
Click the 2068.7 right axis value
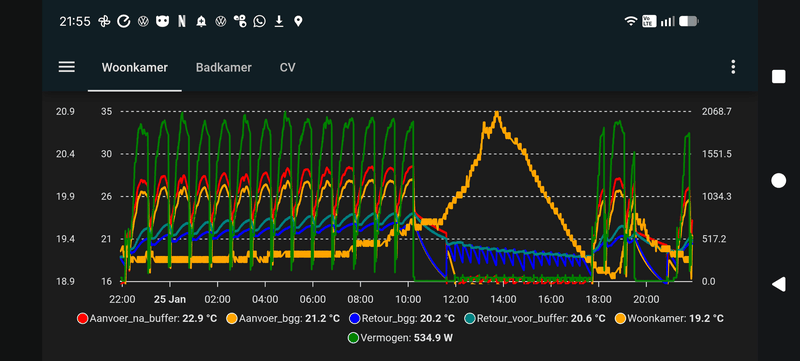click(x=717, y=112)
